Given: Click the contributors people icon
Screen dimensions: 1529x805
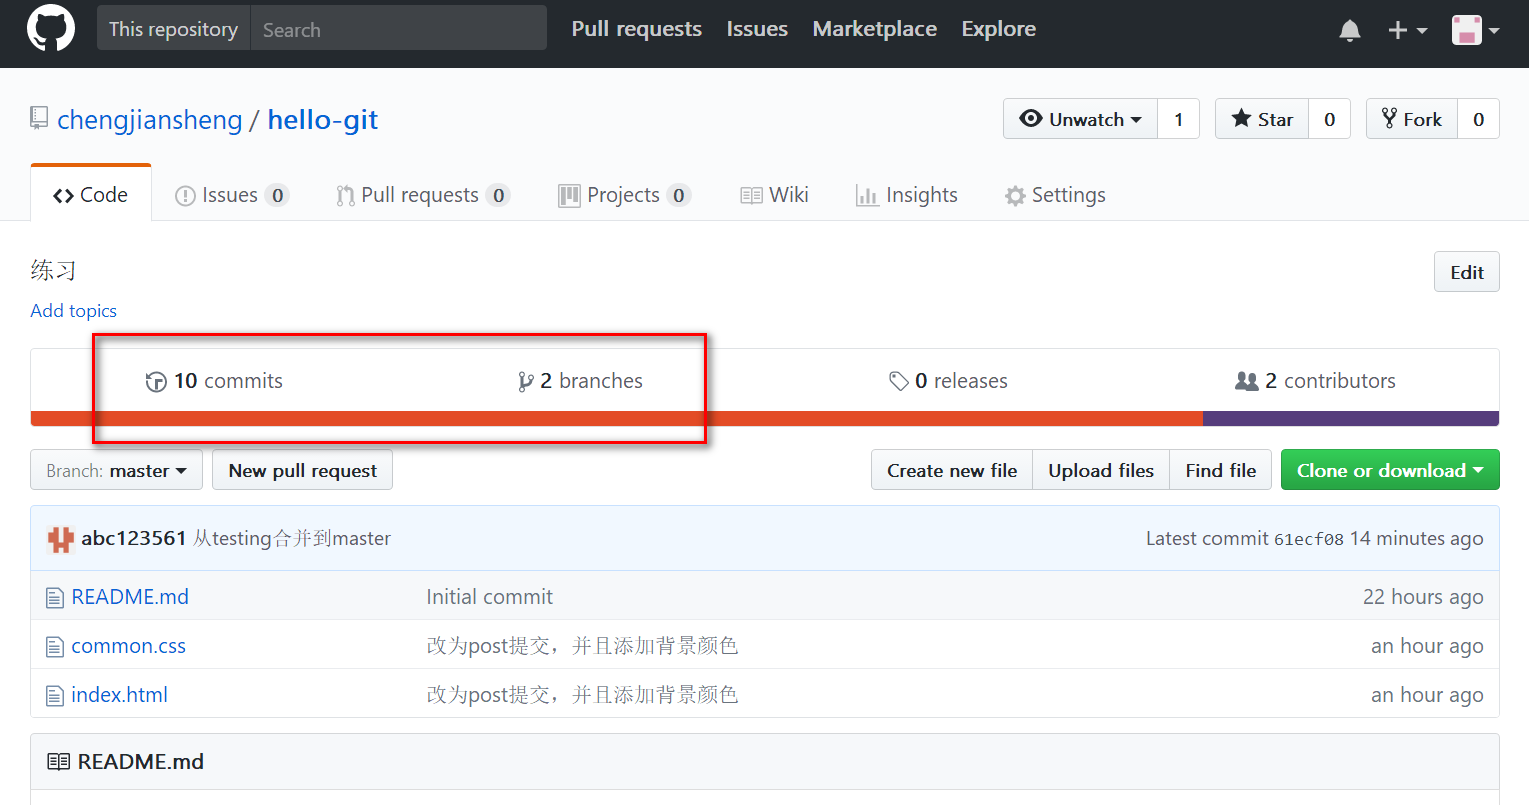Looking at the screenshot, I should tap(1247, 381).
